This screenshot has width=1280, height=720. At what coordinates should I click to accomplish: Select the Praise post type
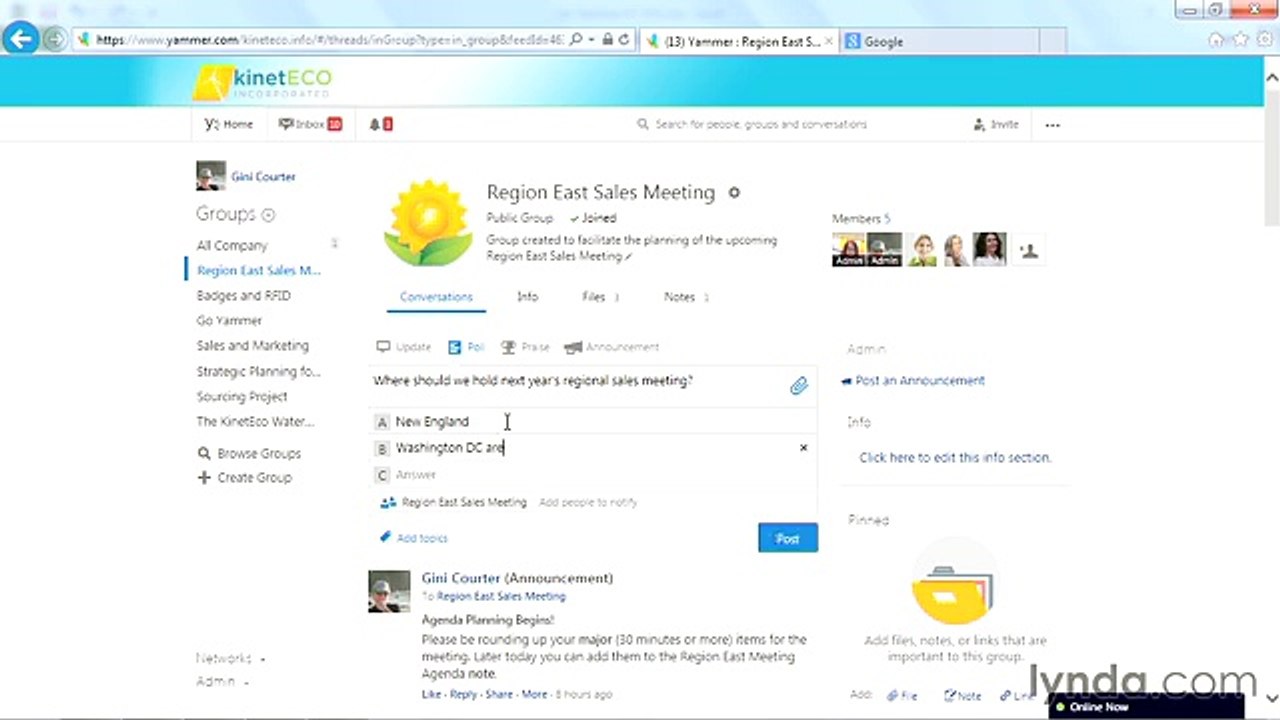coord(525,347)
